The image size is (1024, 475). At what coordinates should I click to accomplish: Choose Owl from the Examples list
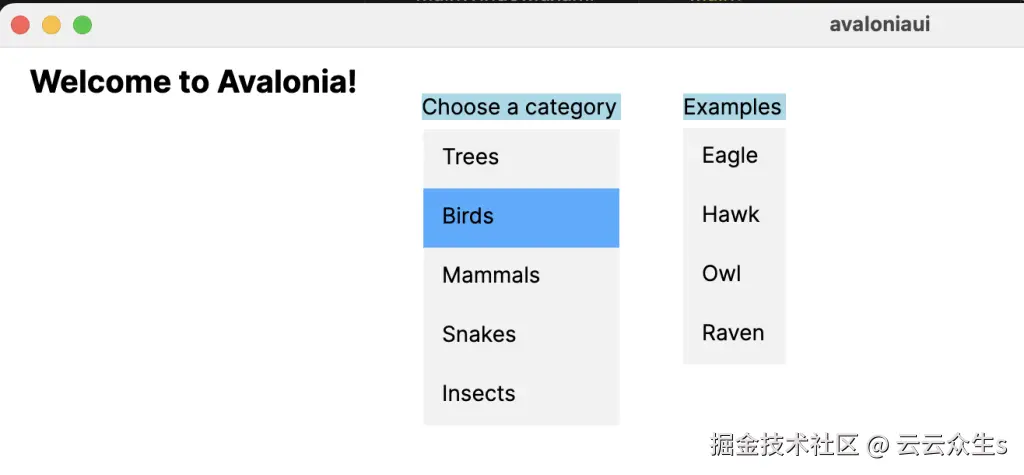point(733,274)
